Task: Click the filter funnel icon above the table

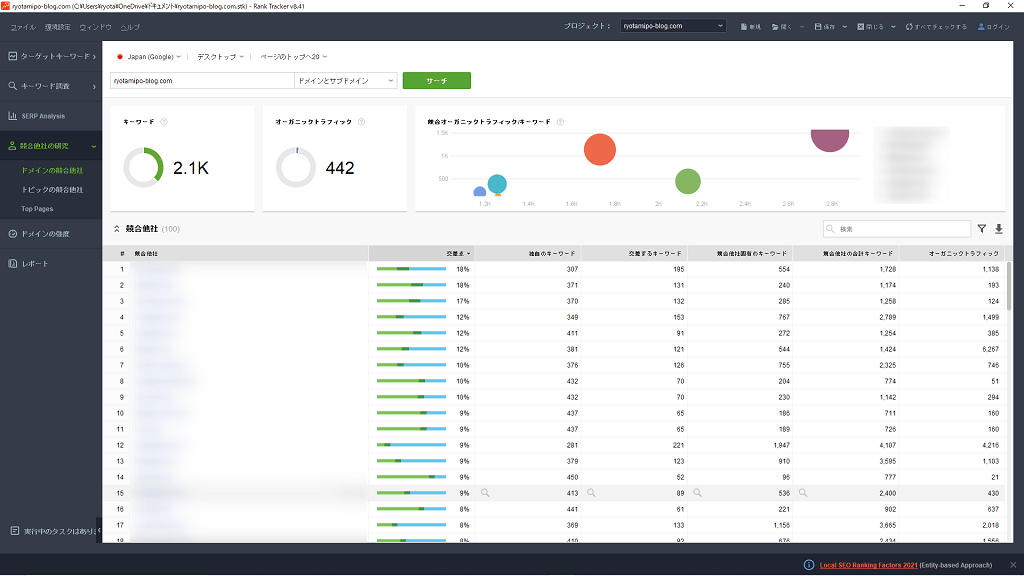Action: [x=982, y=229]
